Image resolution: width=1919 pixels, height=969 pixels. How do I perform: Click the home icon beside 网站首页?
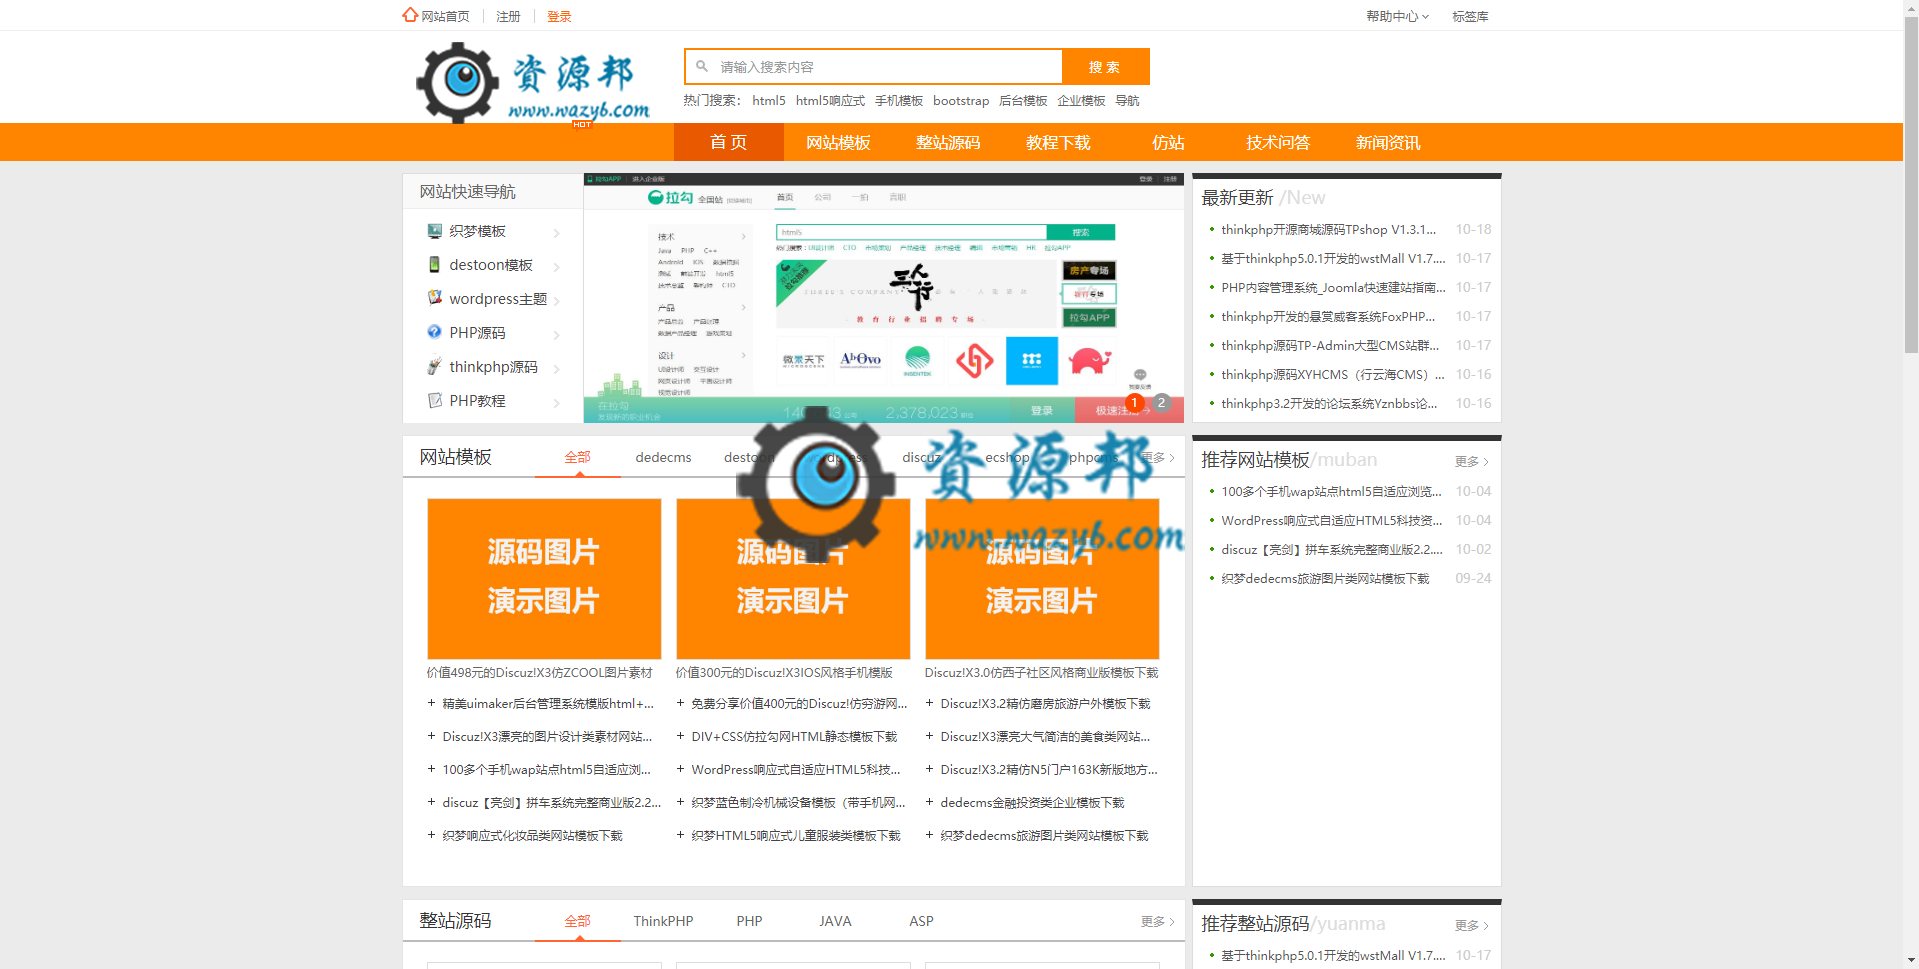coord(410,15)
